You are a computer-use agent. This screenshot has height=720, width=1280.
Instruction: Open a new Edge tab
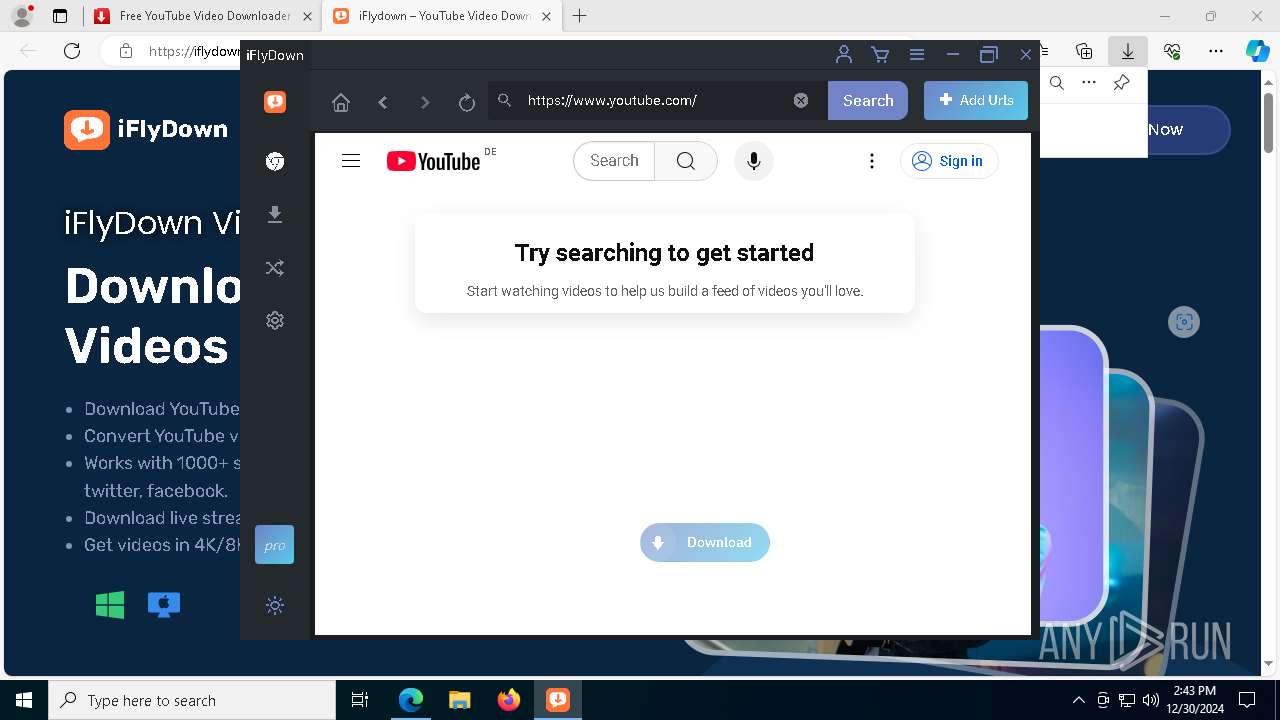(580, 16)
